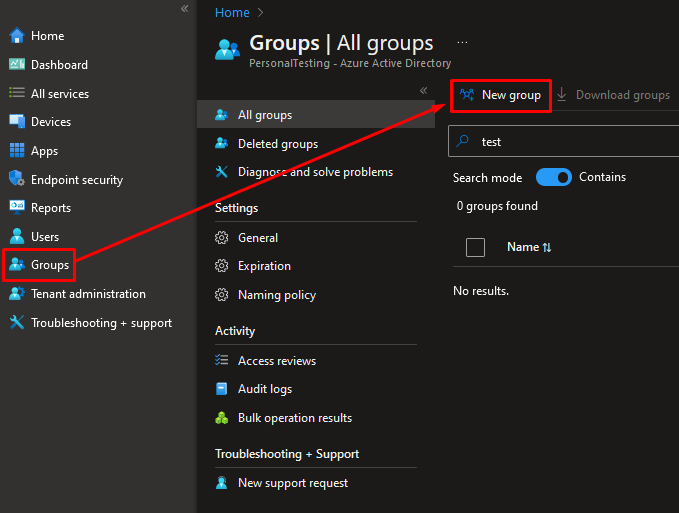Click the Bulk operation results green icon
679x513 pixels.
pyautogui.click(x=222, y=418)
